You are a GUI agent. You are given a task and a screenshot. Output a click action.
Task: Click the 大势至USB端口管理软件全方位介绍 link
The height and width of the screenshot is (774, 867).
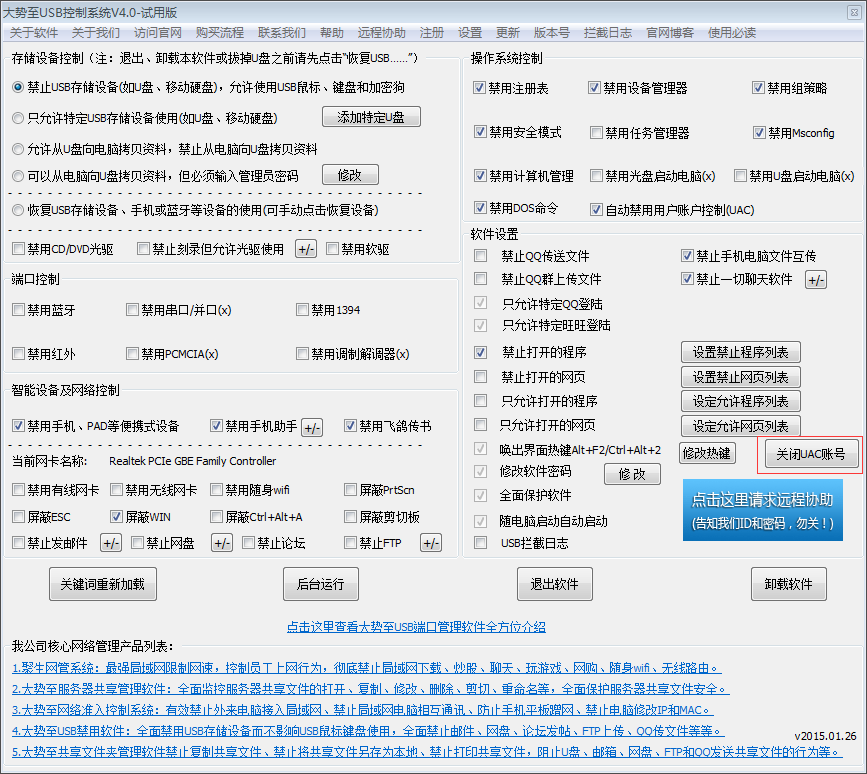coord(416,627)
